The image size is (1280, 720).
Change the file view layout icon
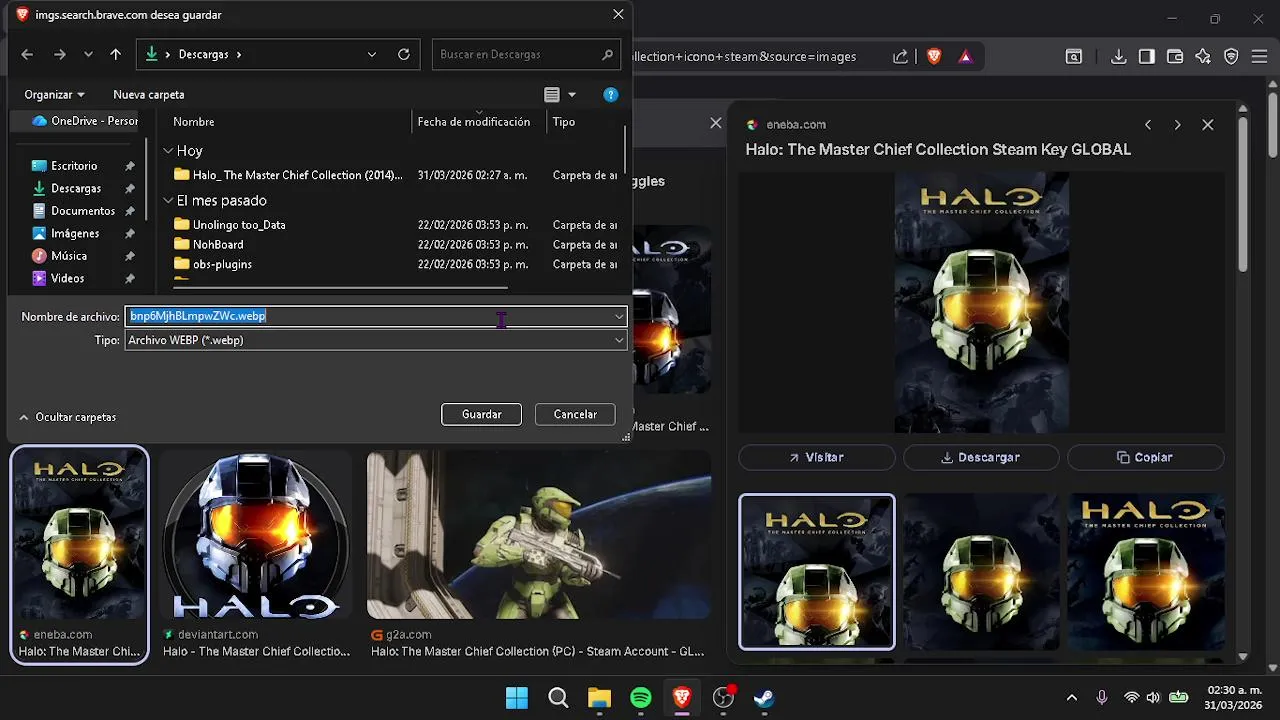pos(552,95)
